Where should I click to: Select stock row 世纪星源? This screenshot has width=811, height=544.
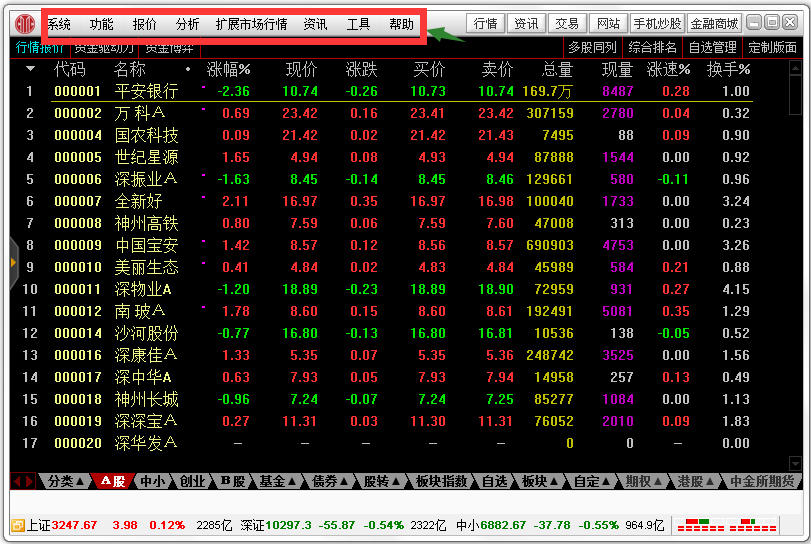[401, 157]
